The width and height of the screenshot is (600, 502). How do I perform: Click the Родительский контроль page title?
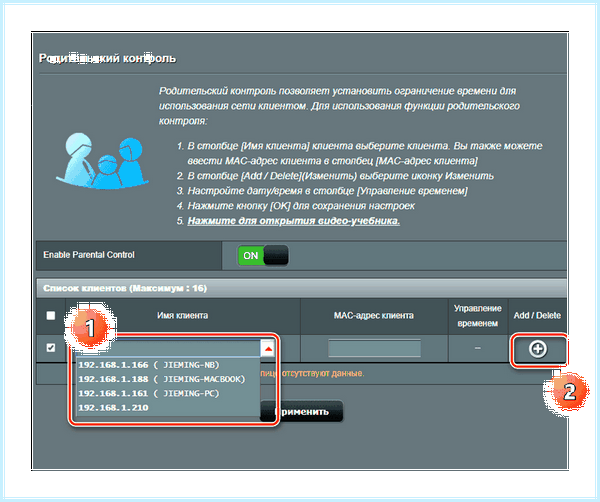pyautogui.click(x=108, y=58)
